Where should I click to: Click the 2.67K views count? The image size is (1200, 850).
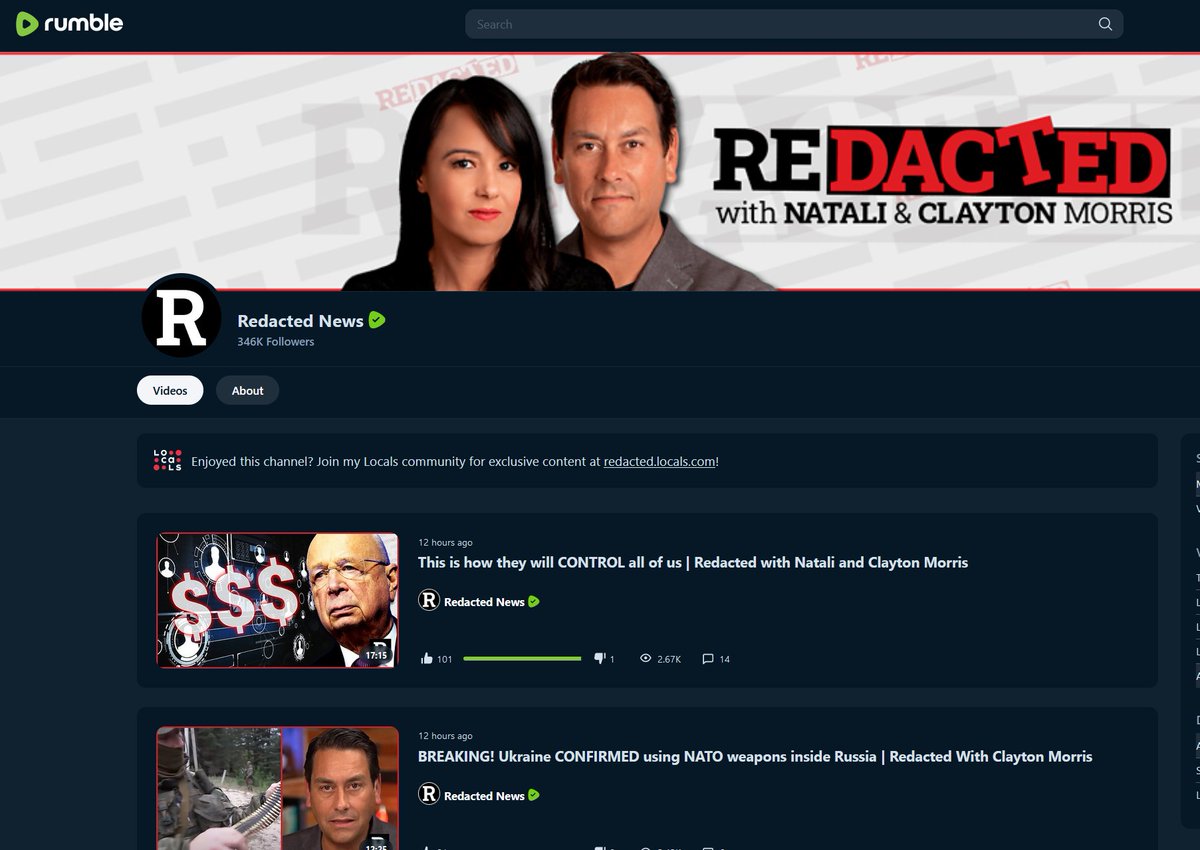(669, 659)
